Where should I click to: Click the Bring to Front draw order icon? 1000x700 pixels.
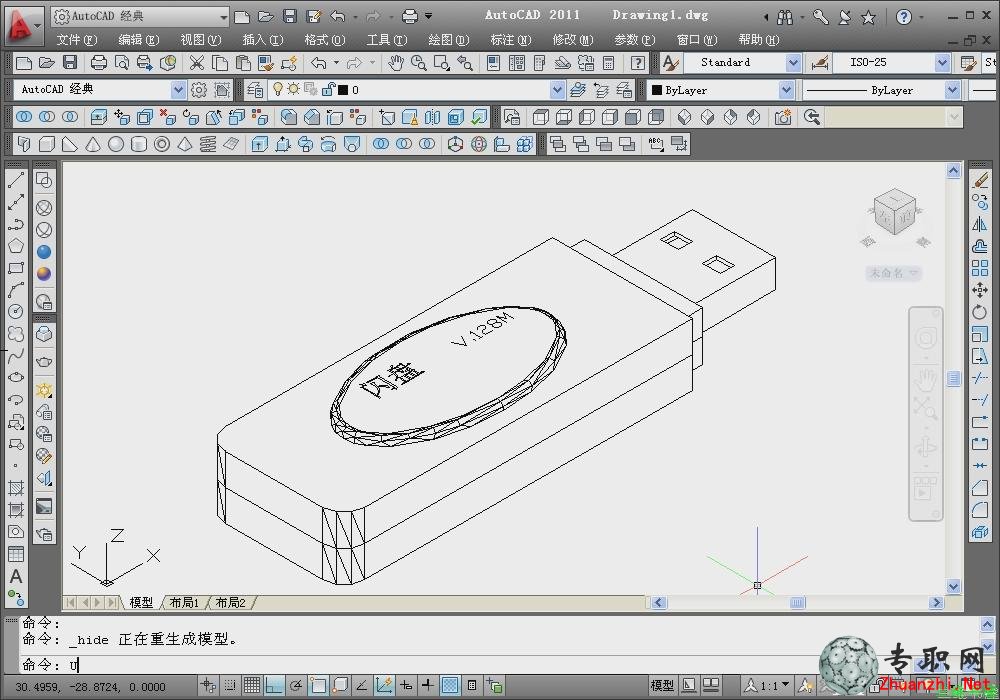coord(557,145)
